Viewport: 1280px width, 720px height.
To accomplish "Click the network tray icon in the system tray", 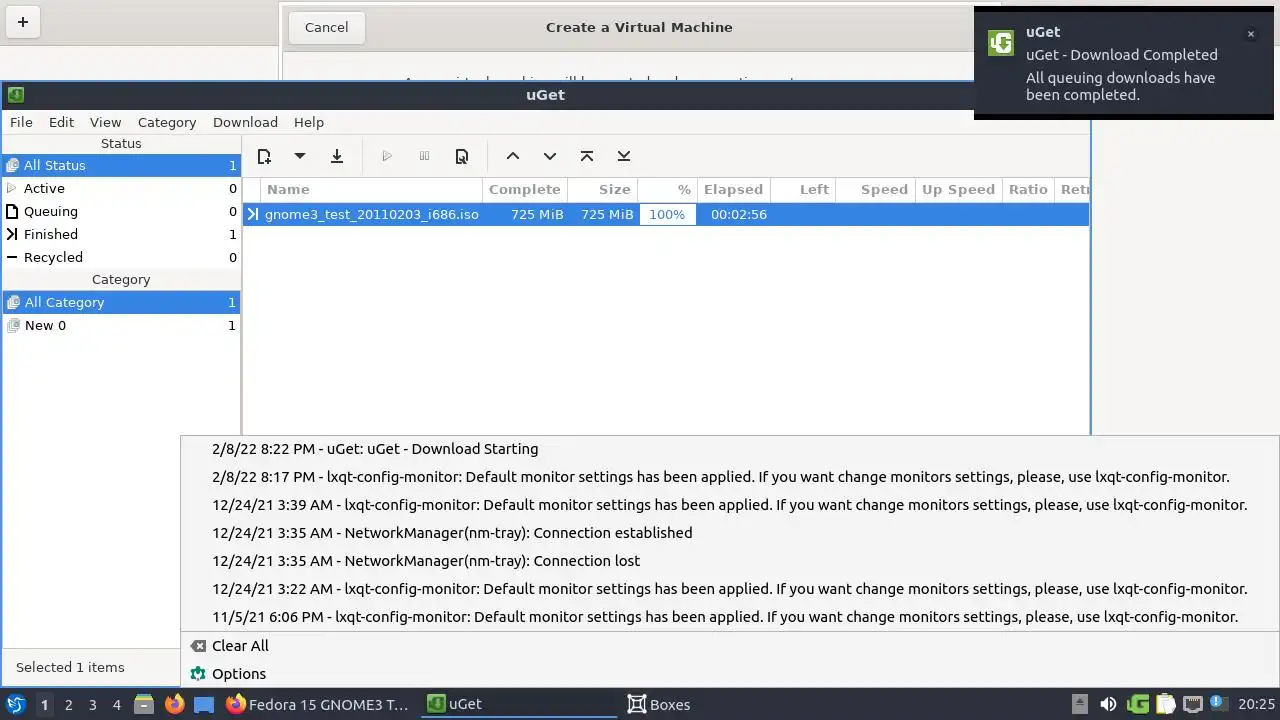I will (x=1192, y=704).
